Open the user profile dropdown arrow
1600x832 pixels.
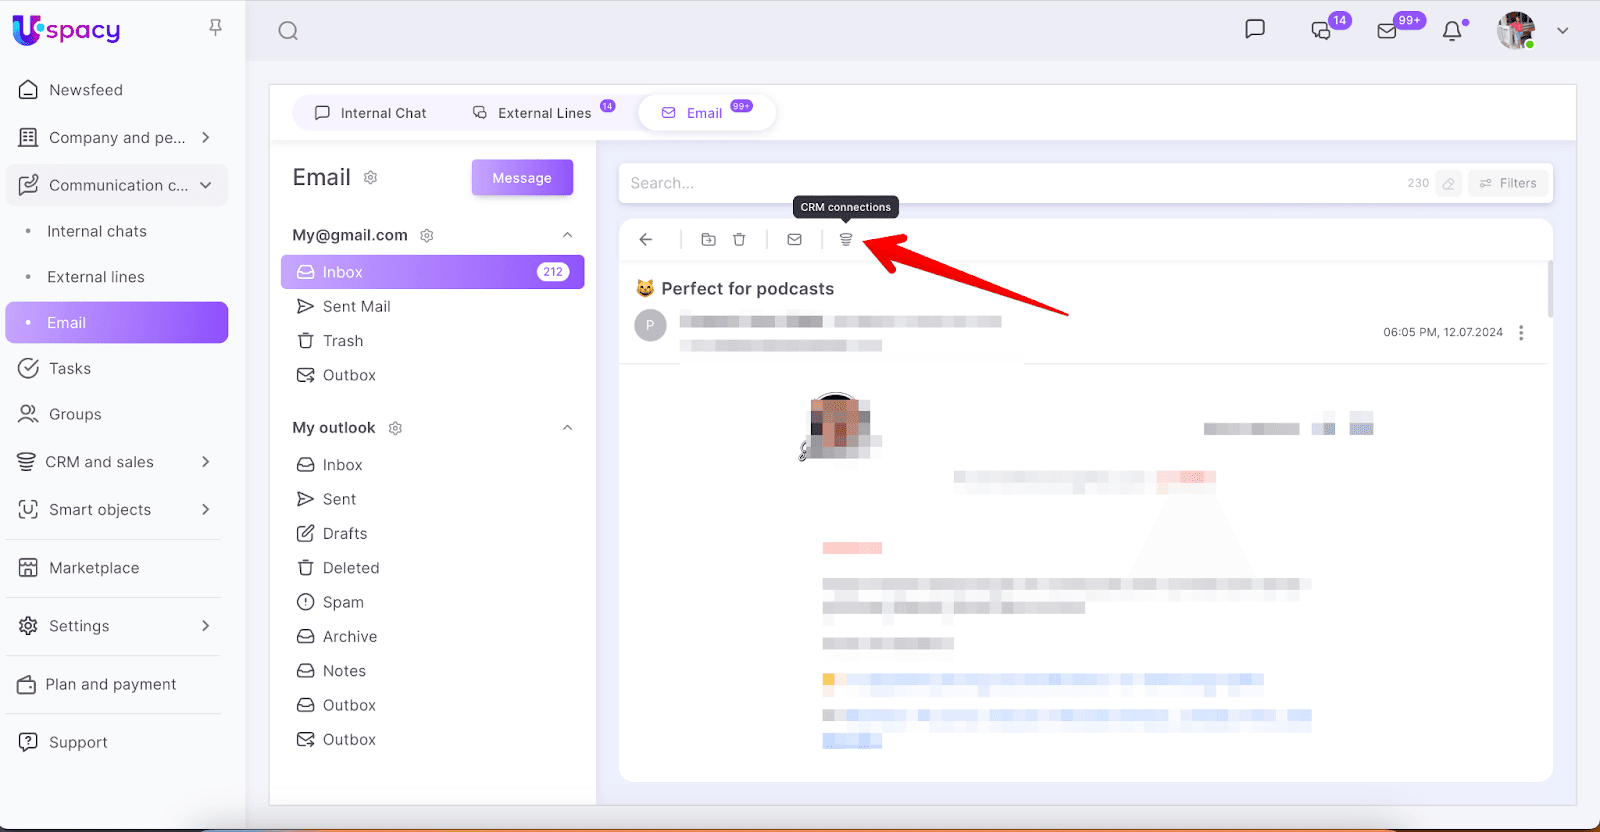tap(1562, 31)
